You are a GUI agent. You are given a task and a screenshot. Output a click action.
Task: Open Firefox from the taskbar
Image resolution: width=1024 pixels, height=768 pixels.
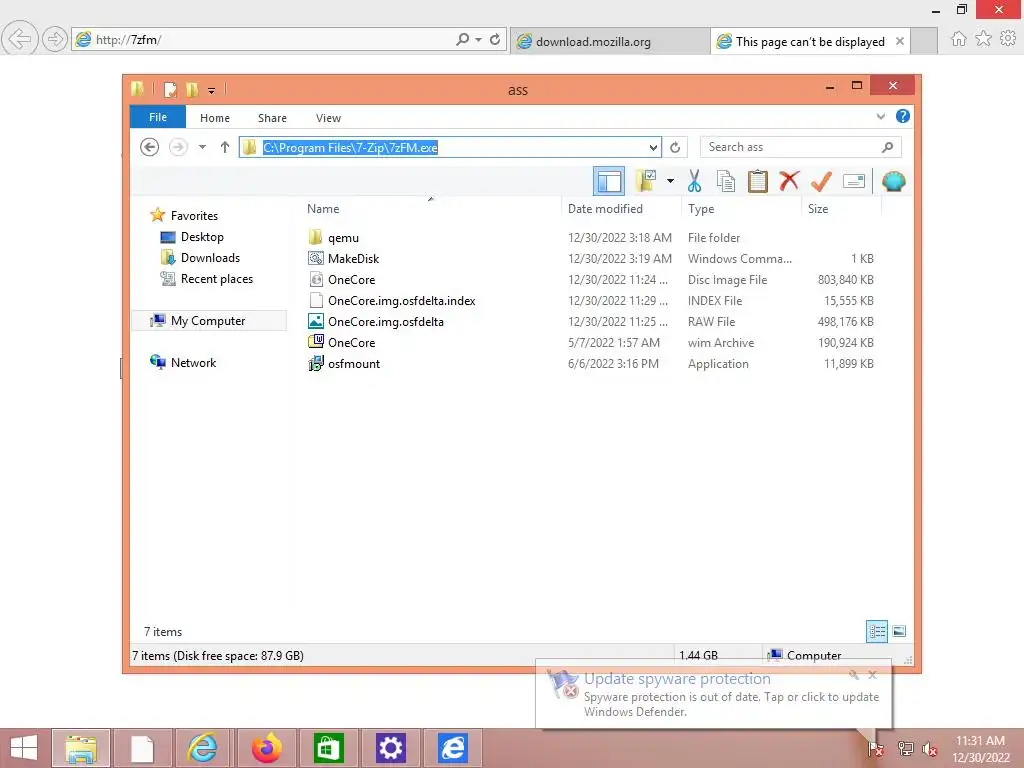(266, 748)
